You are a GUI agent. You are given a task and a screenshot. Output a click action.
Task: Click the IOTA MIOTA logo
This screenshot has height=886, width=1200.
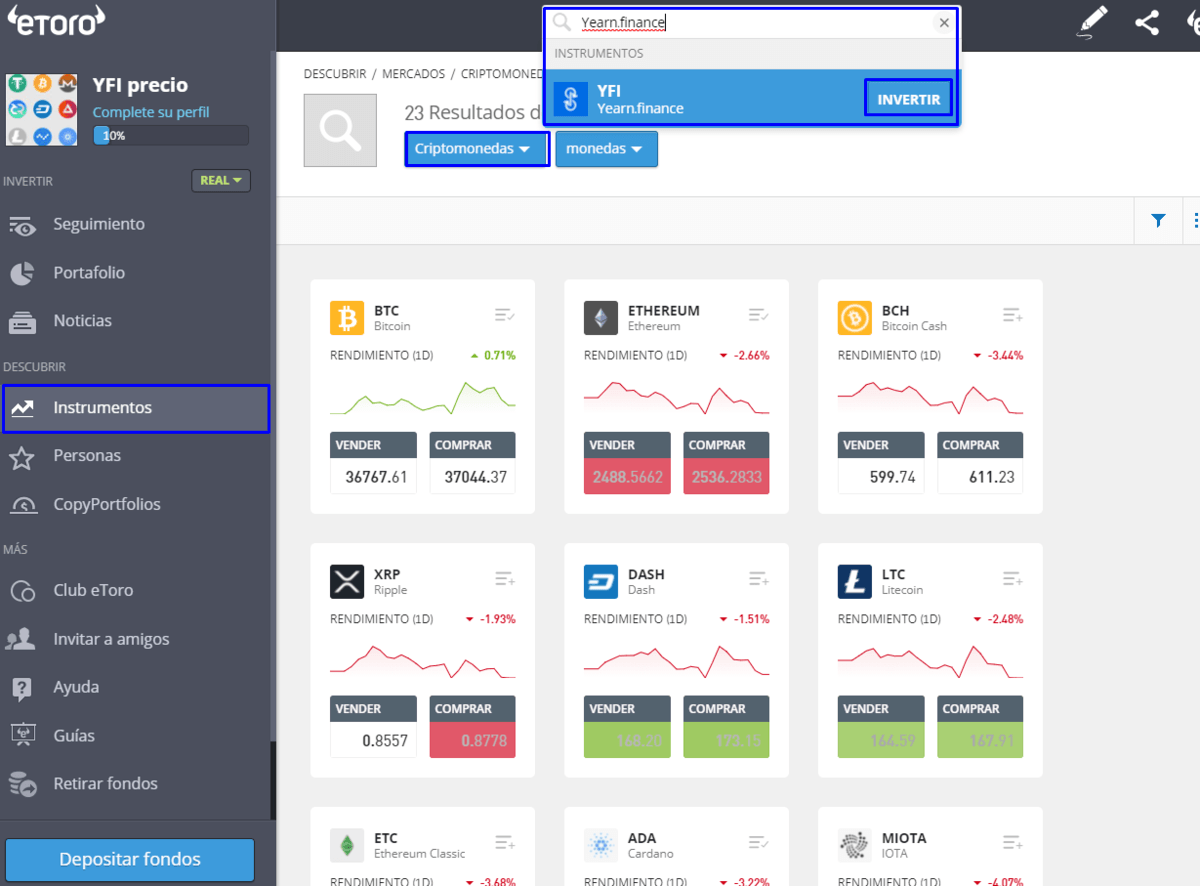(855, 846)
